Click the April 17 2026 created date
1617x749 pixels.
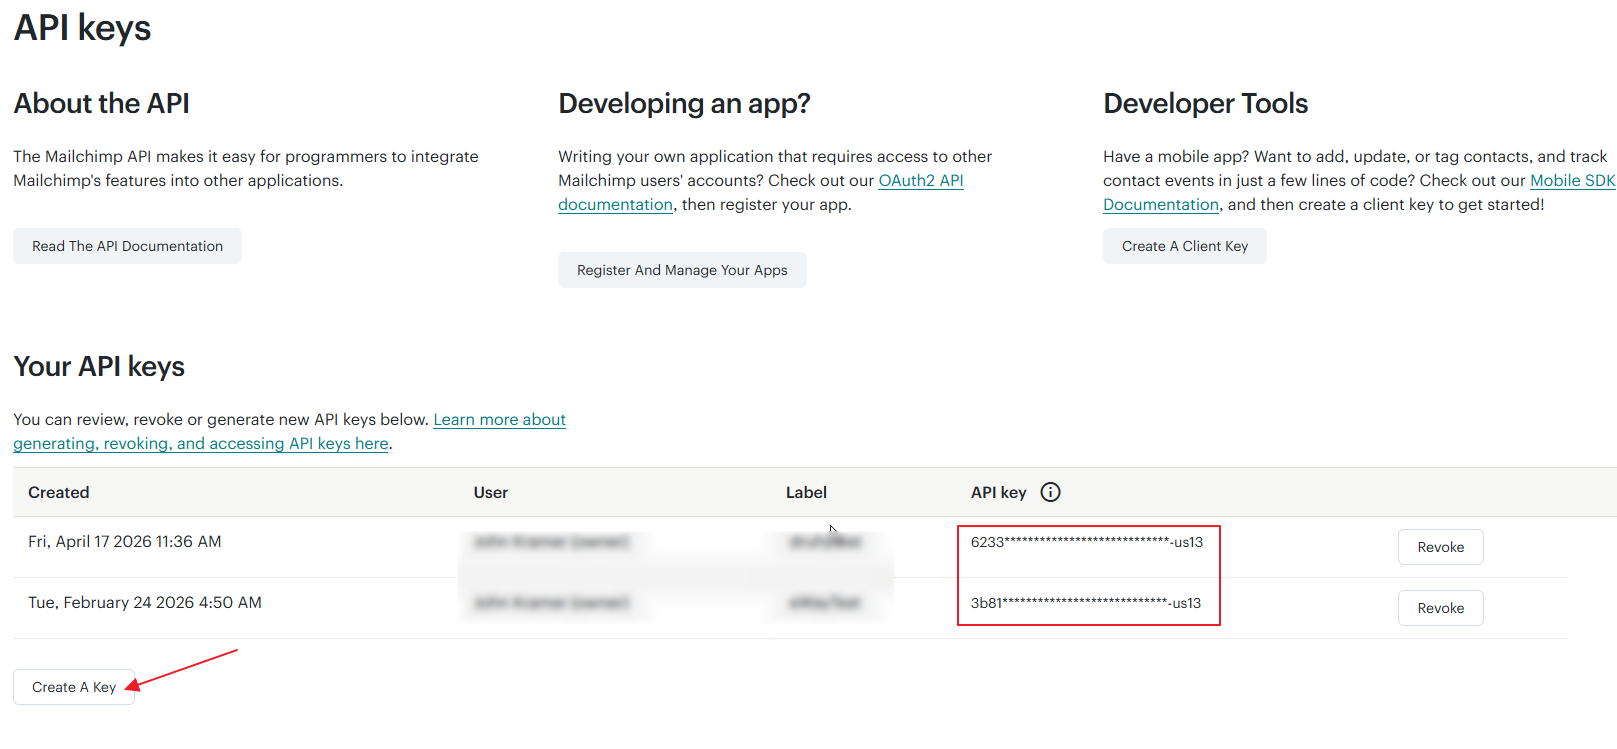pos(125,541)
